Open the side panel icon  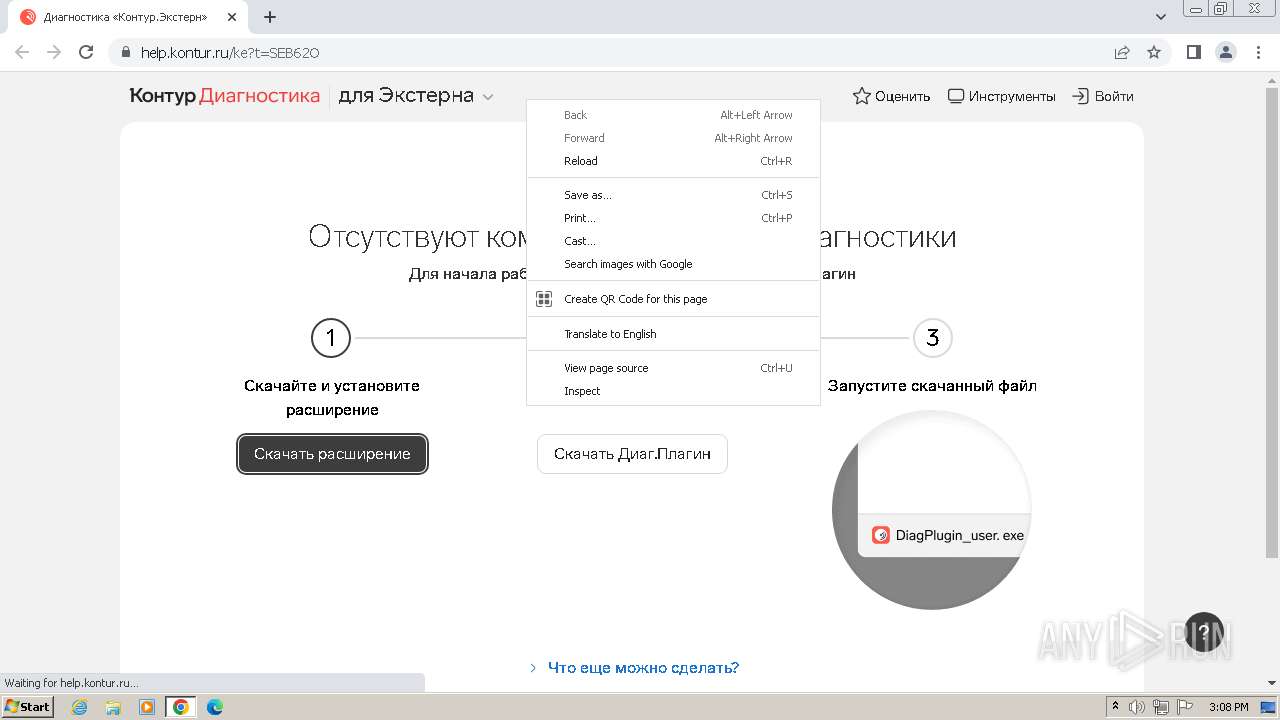1194,52
